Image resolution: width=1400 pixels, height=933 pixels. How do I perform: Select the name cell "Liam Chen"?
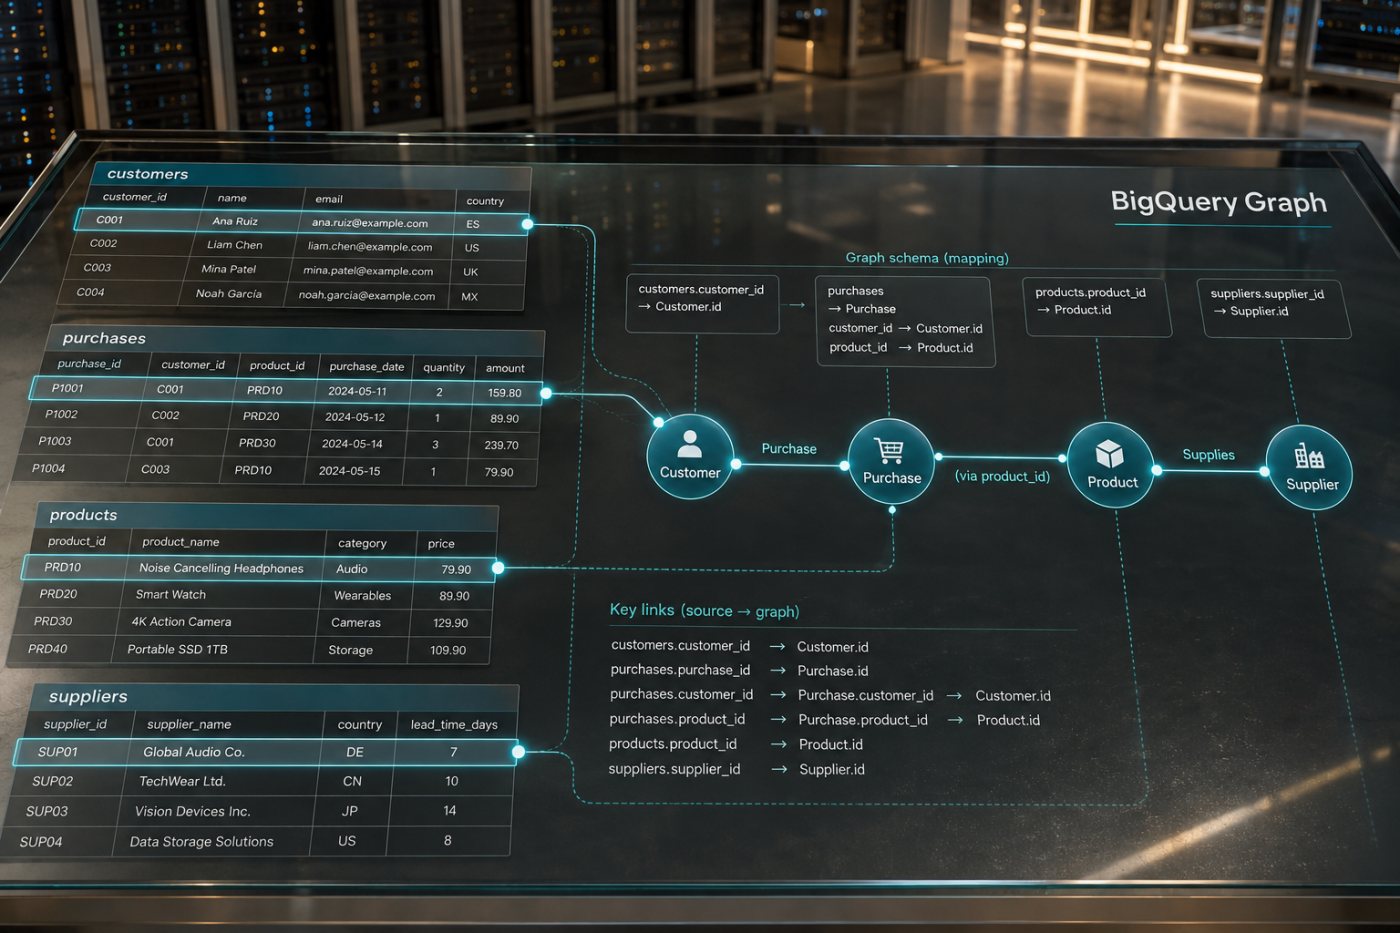coord(235,245)
